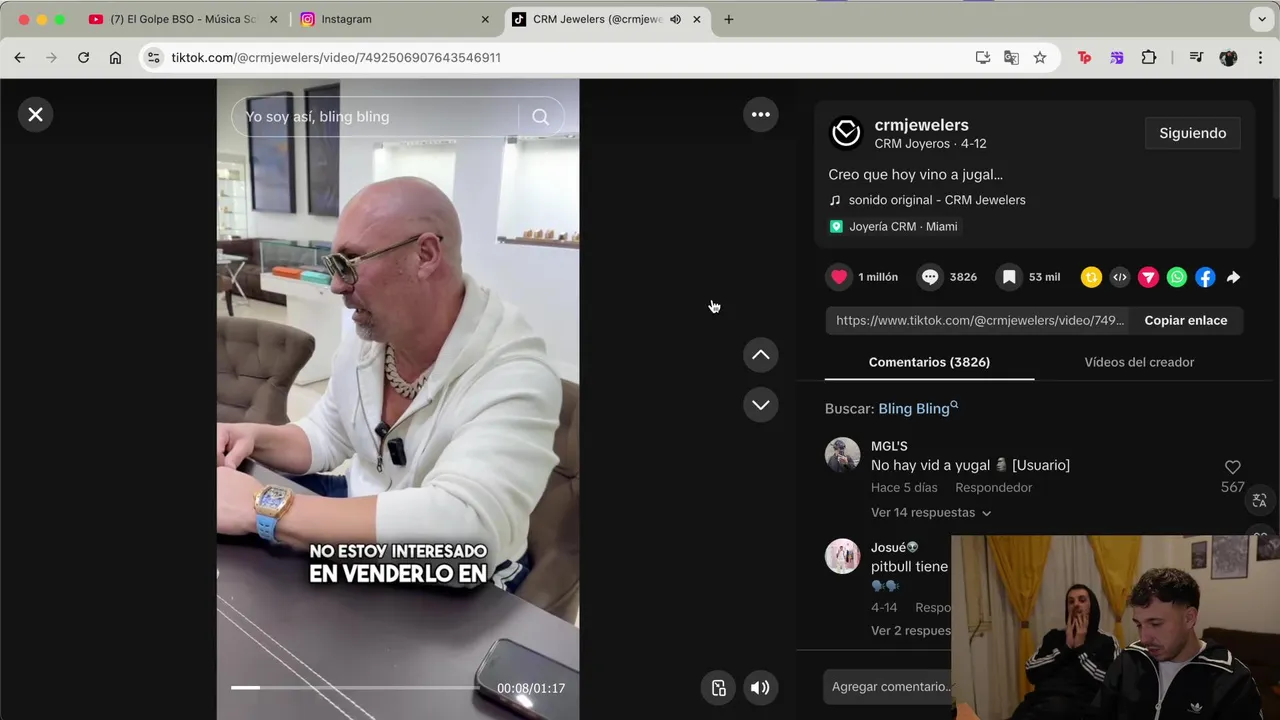Open Chrome three-dot menu

point(1260,58)
